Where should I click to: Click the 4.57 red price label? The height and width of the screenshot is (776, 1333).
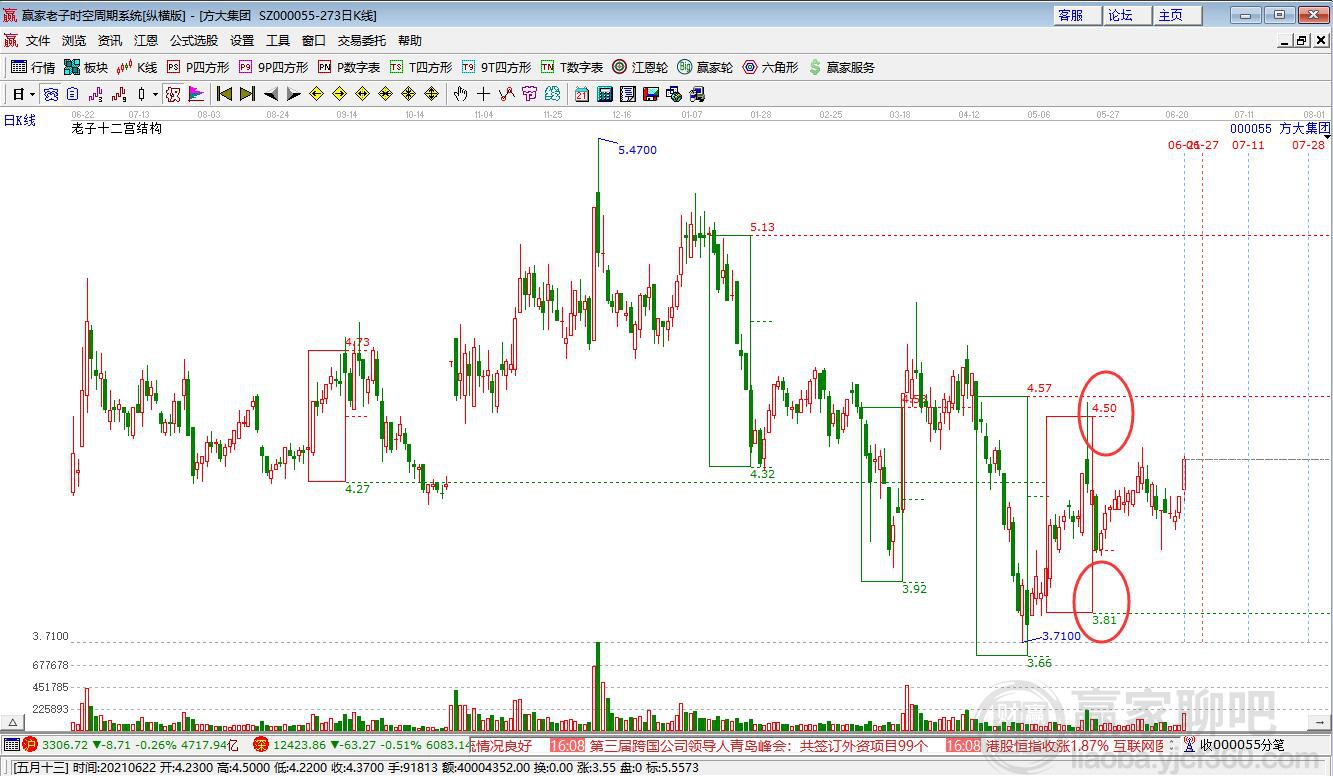pyautogui.click(x=1039, y=388)
